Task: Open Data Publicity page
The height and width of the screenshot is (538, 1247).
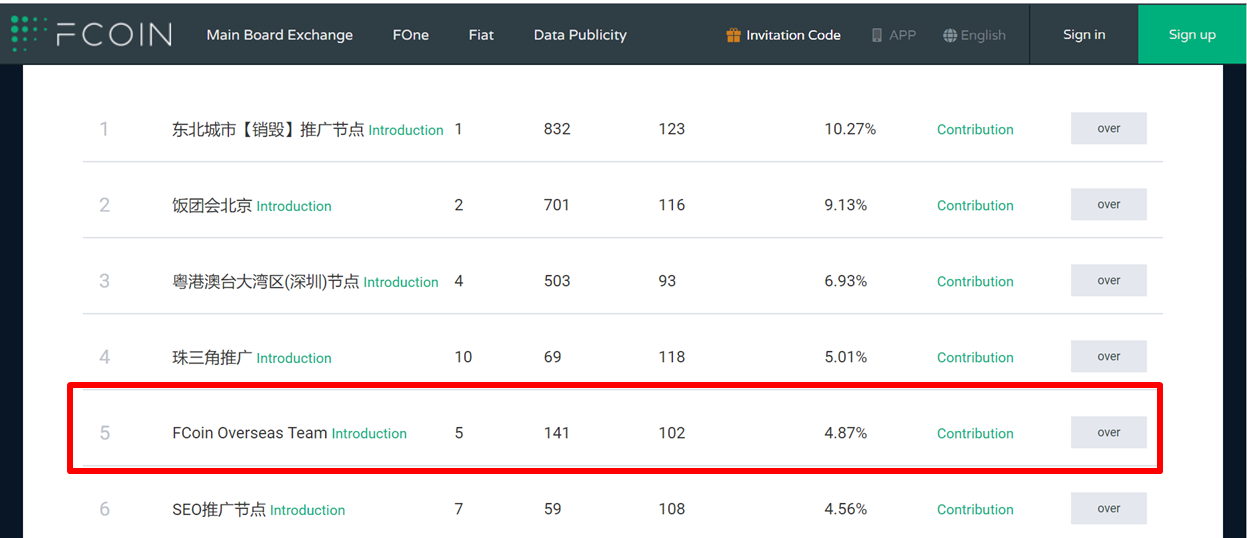Action: 580,35
